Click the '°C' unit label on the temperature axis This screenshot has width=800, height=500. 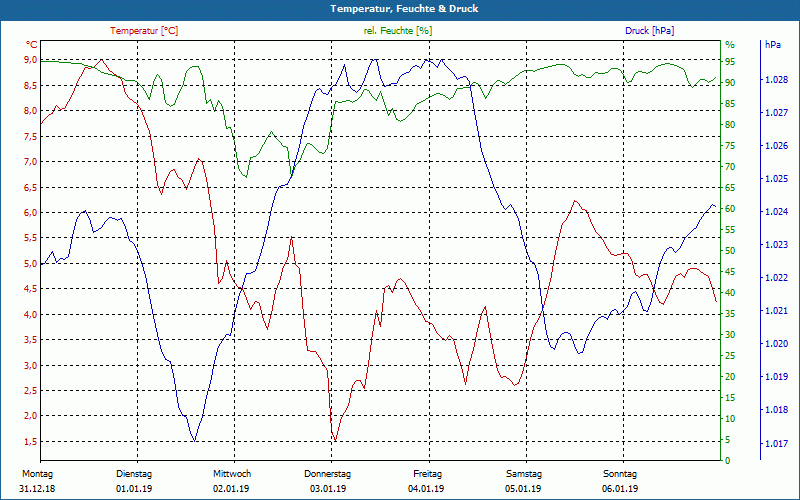31,44
